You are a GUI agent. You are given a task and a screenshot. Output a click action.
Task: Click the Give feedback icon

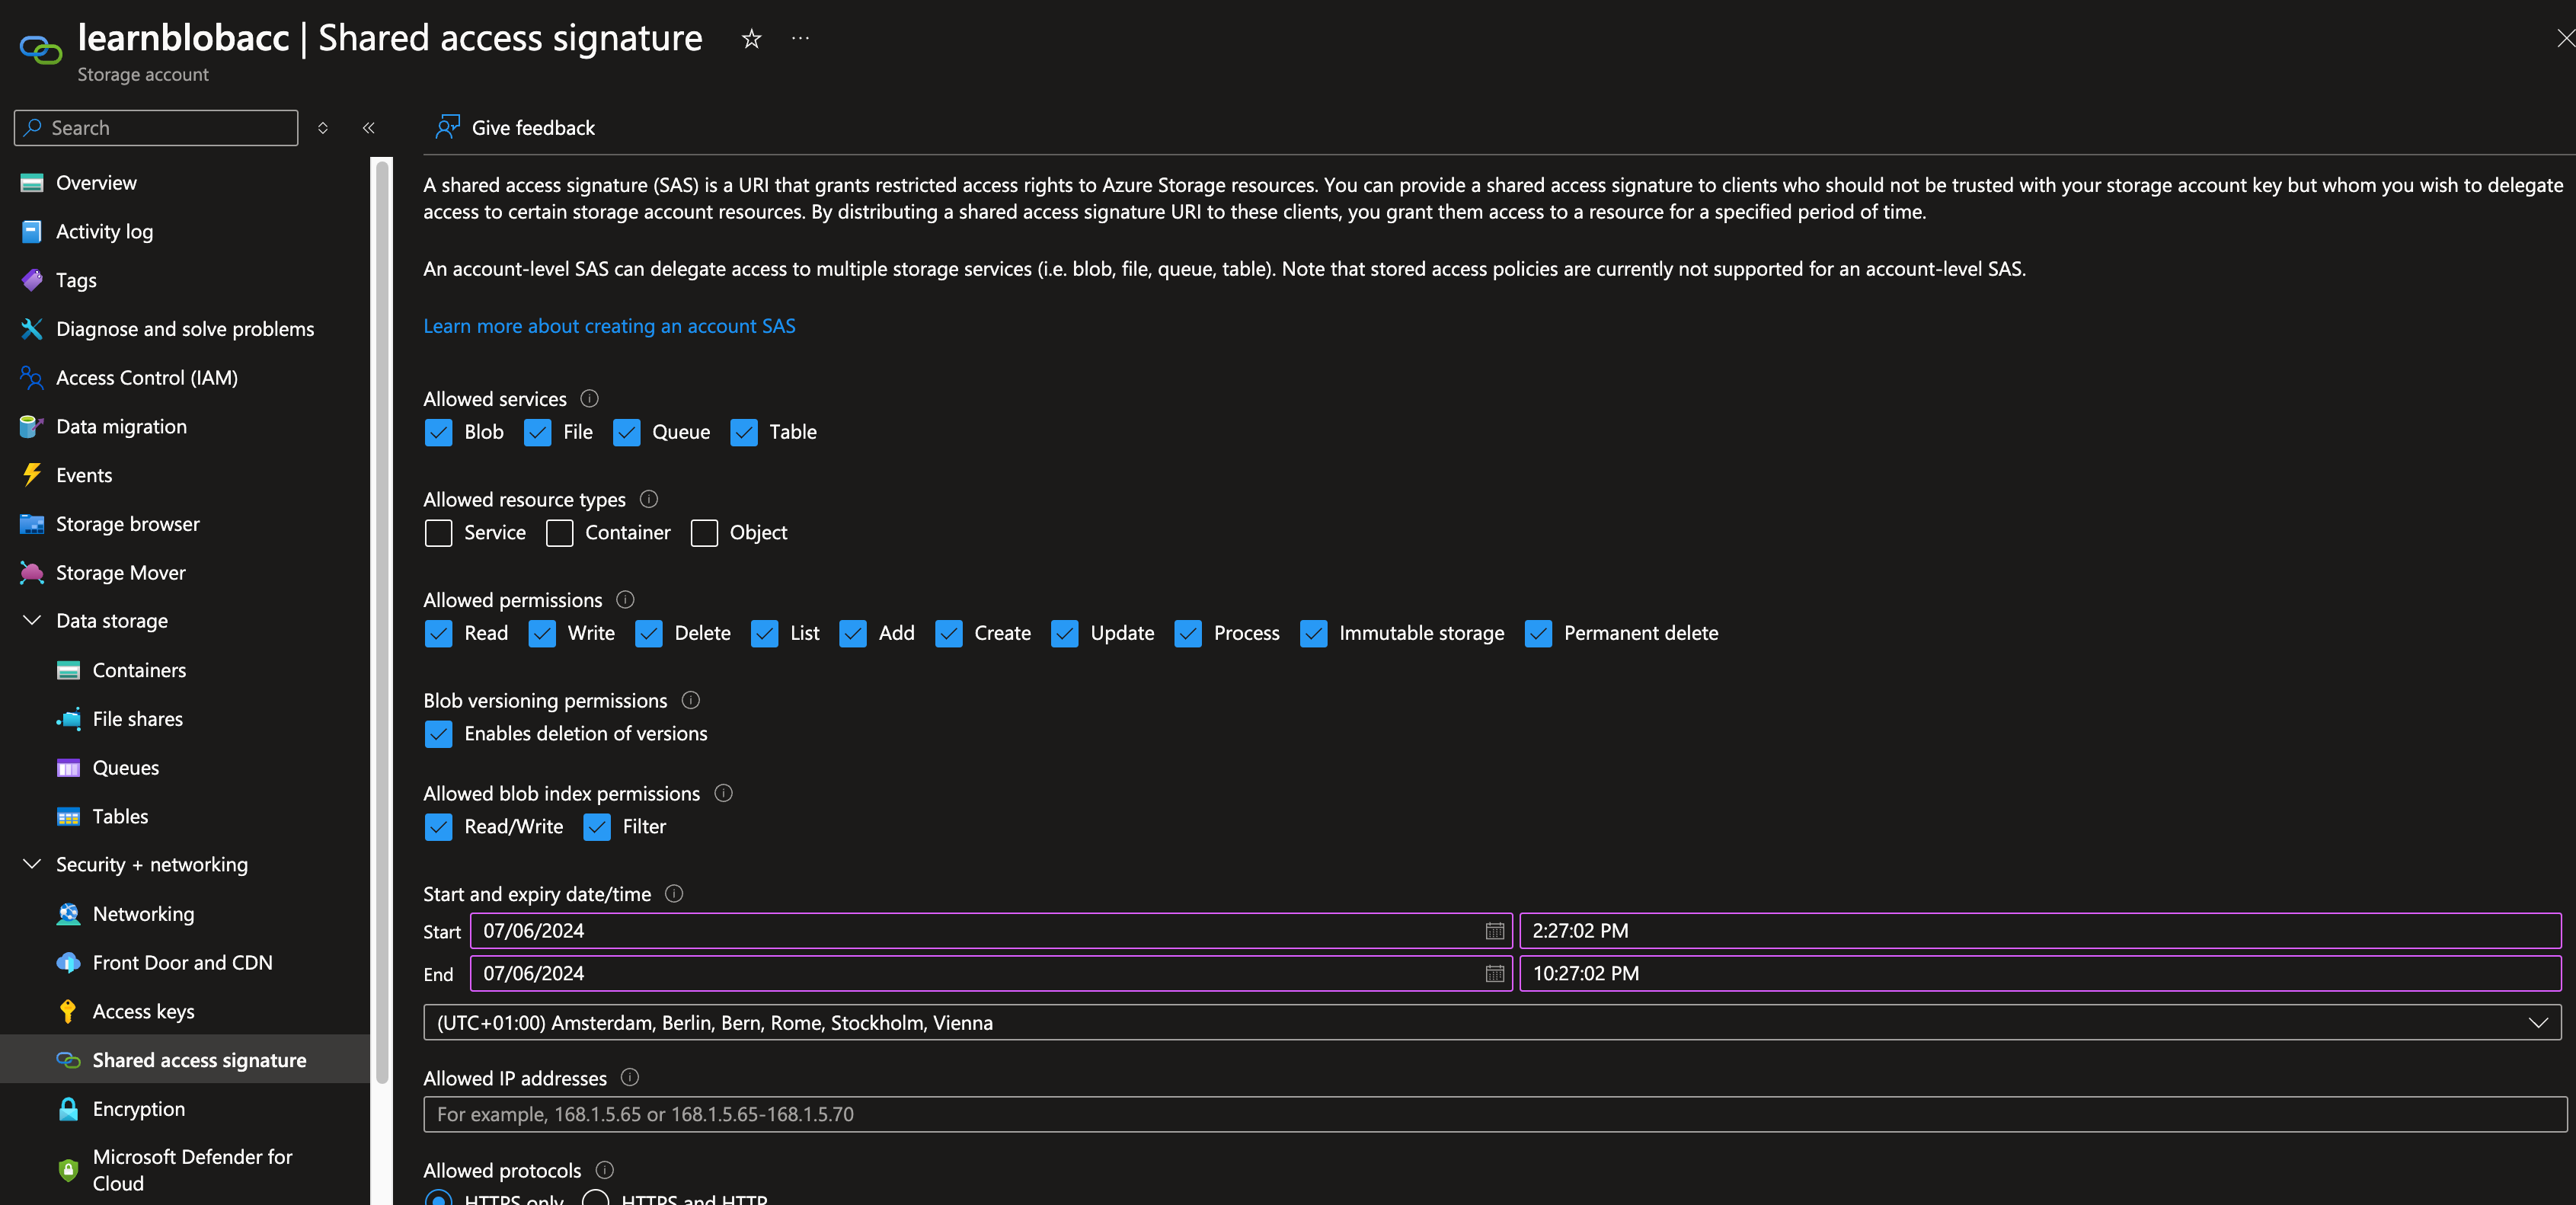point(447,127)
